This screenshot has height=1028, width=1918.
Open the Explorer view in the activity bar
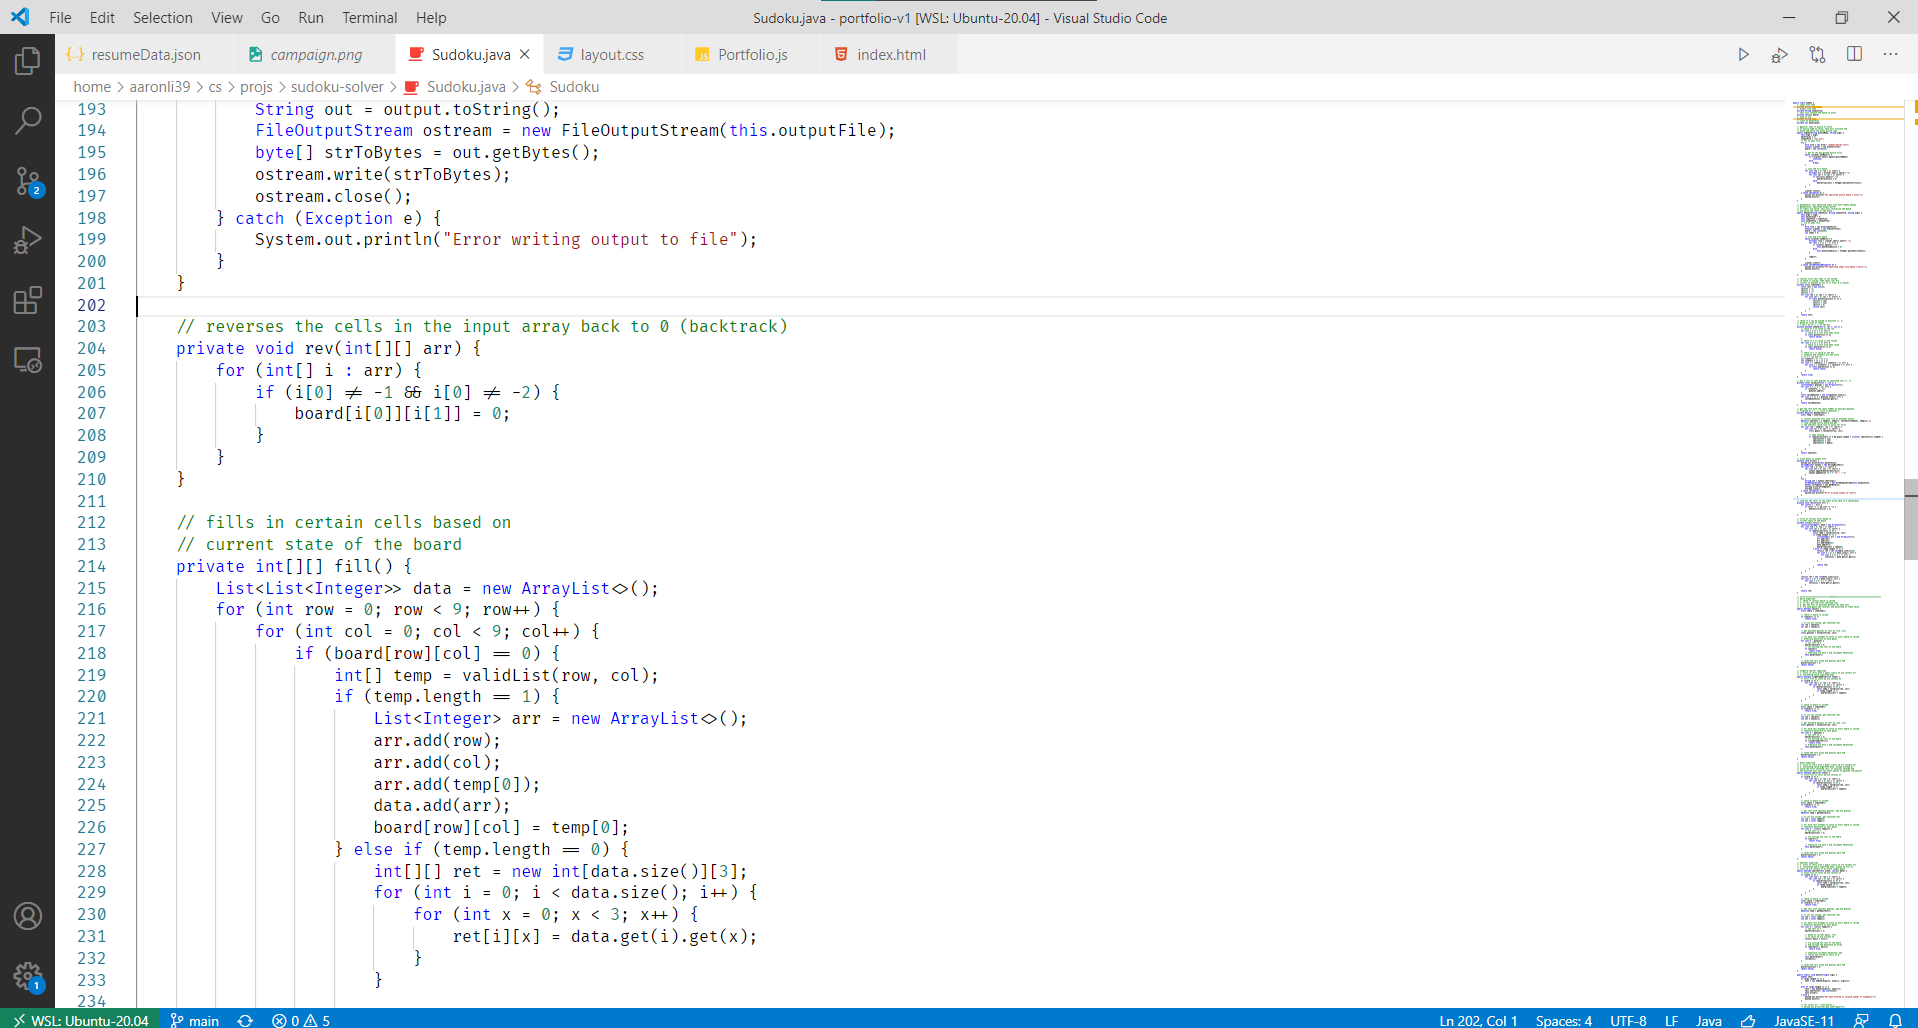click(x=27, y=62)
